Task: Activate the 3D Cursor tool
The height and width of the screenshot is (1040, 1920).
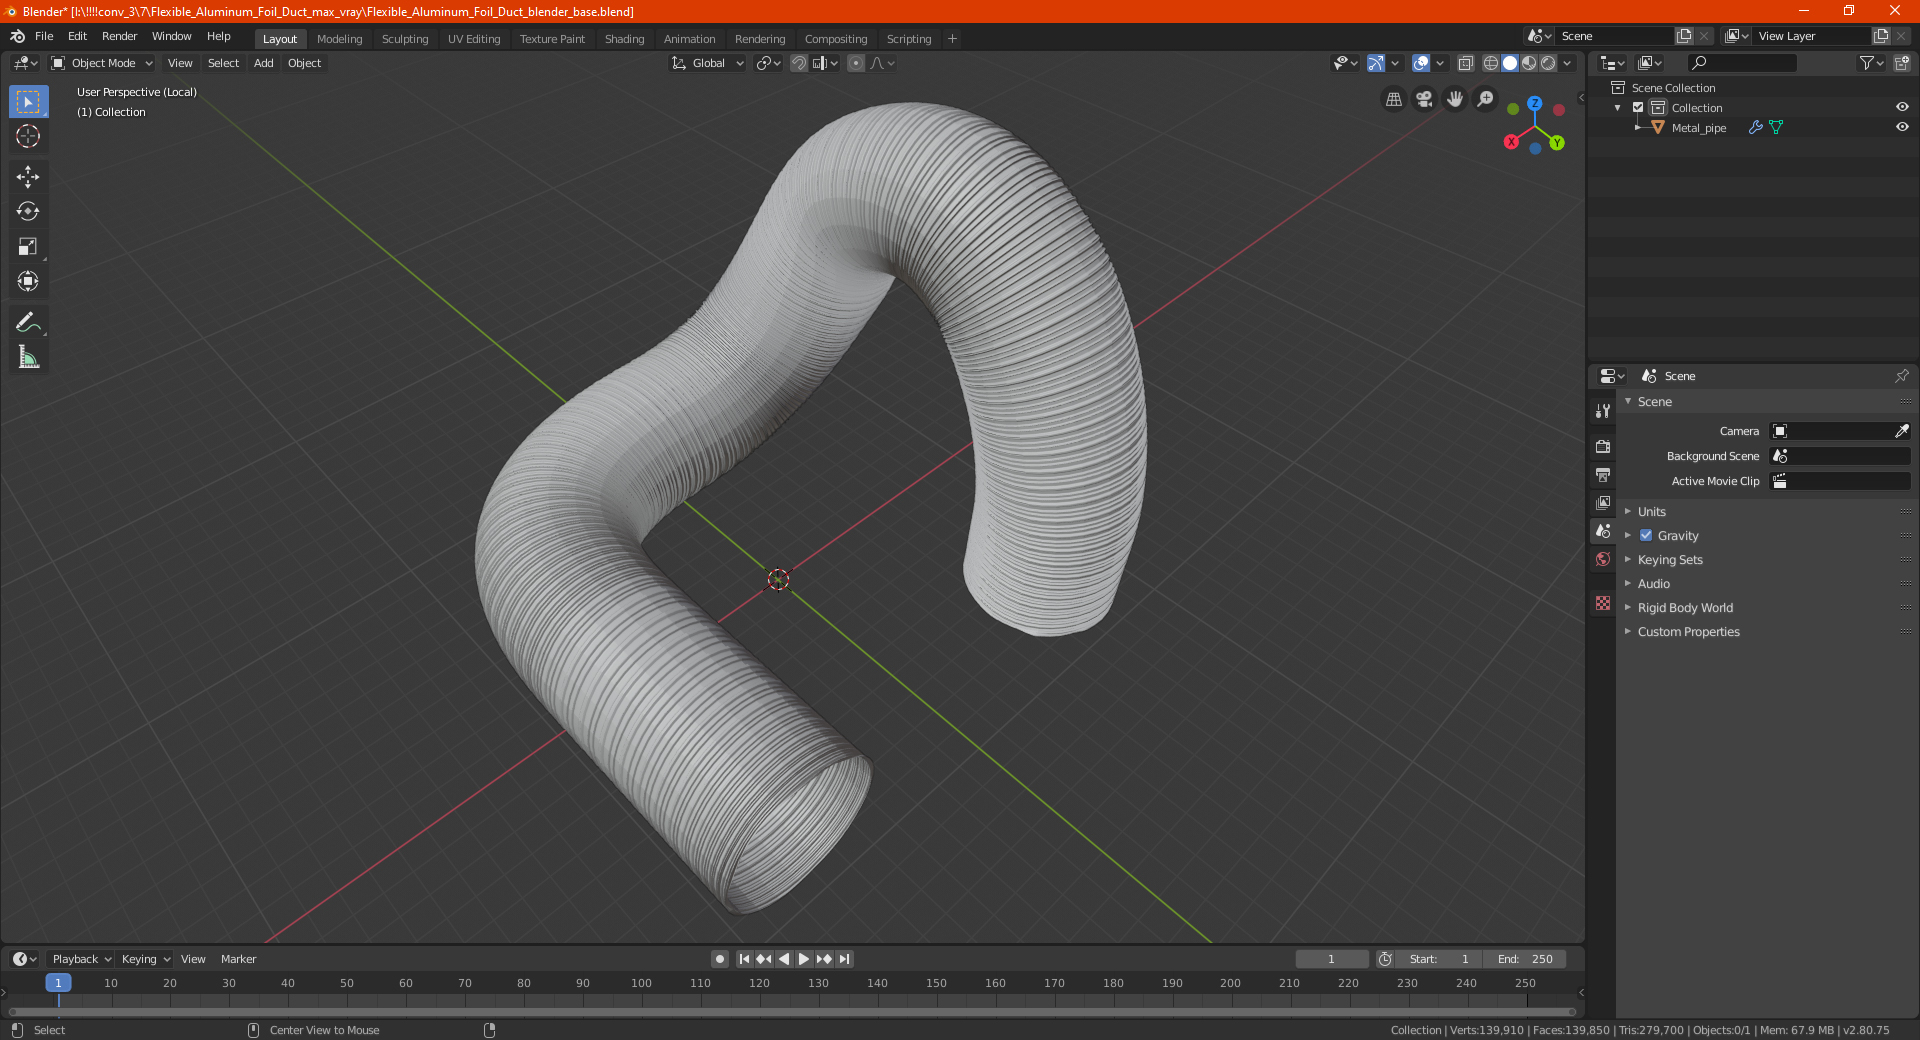Action: tap(28, 136)
